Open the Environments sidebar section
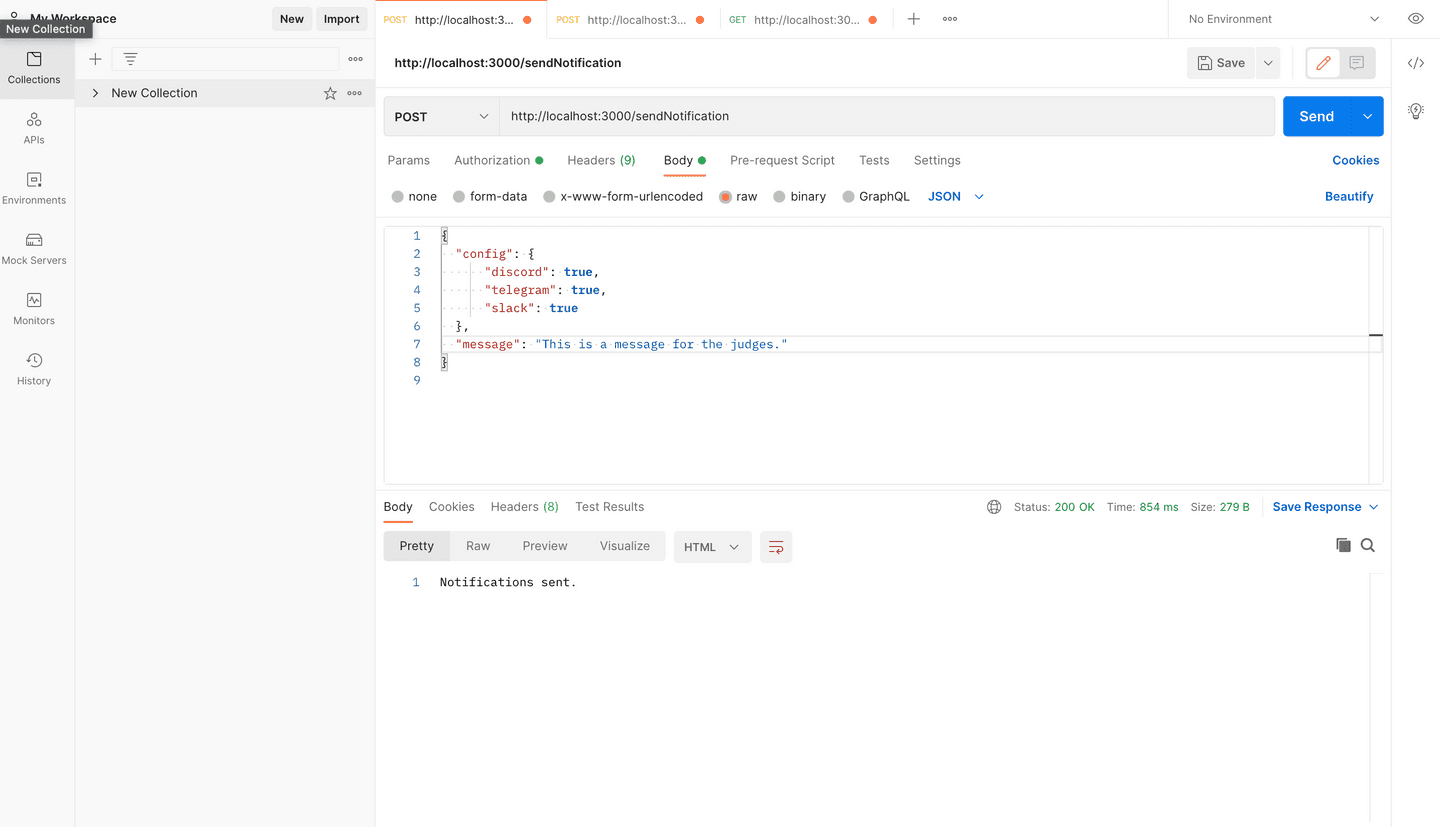The width and height of the screenshot is (1440, 827). pos(34,189)
